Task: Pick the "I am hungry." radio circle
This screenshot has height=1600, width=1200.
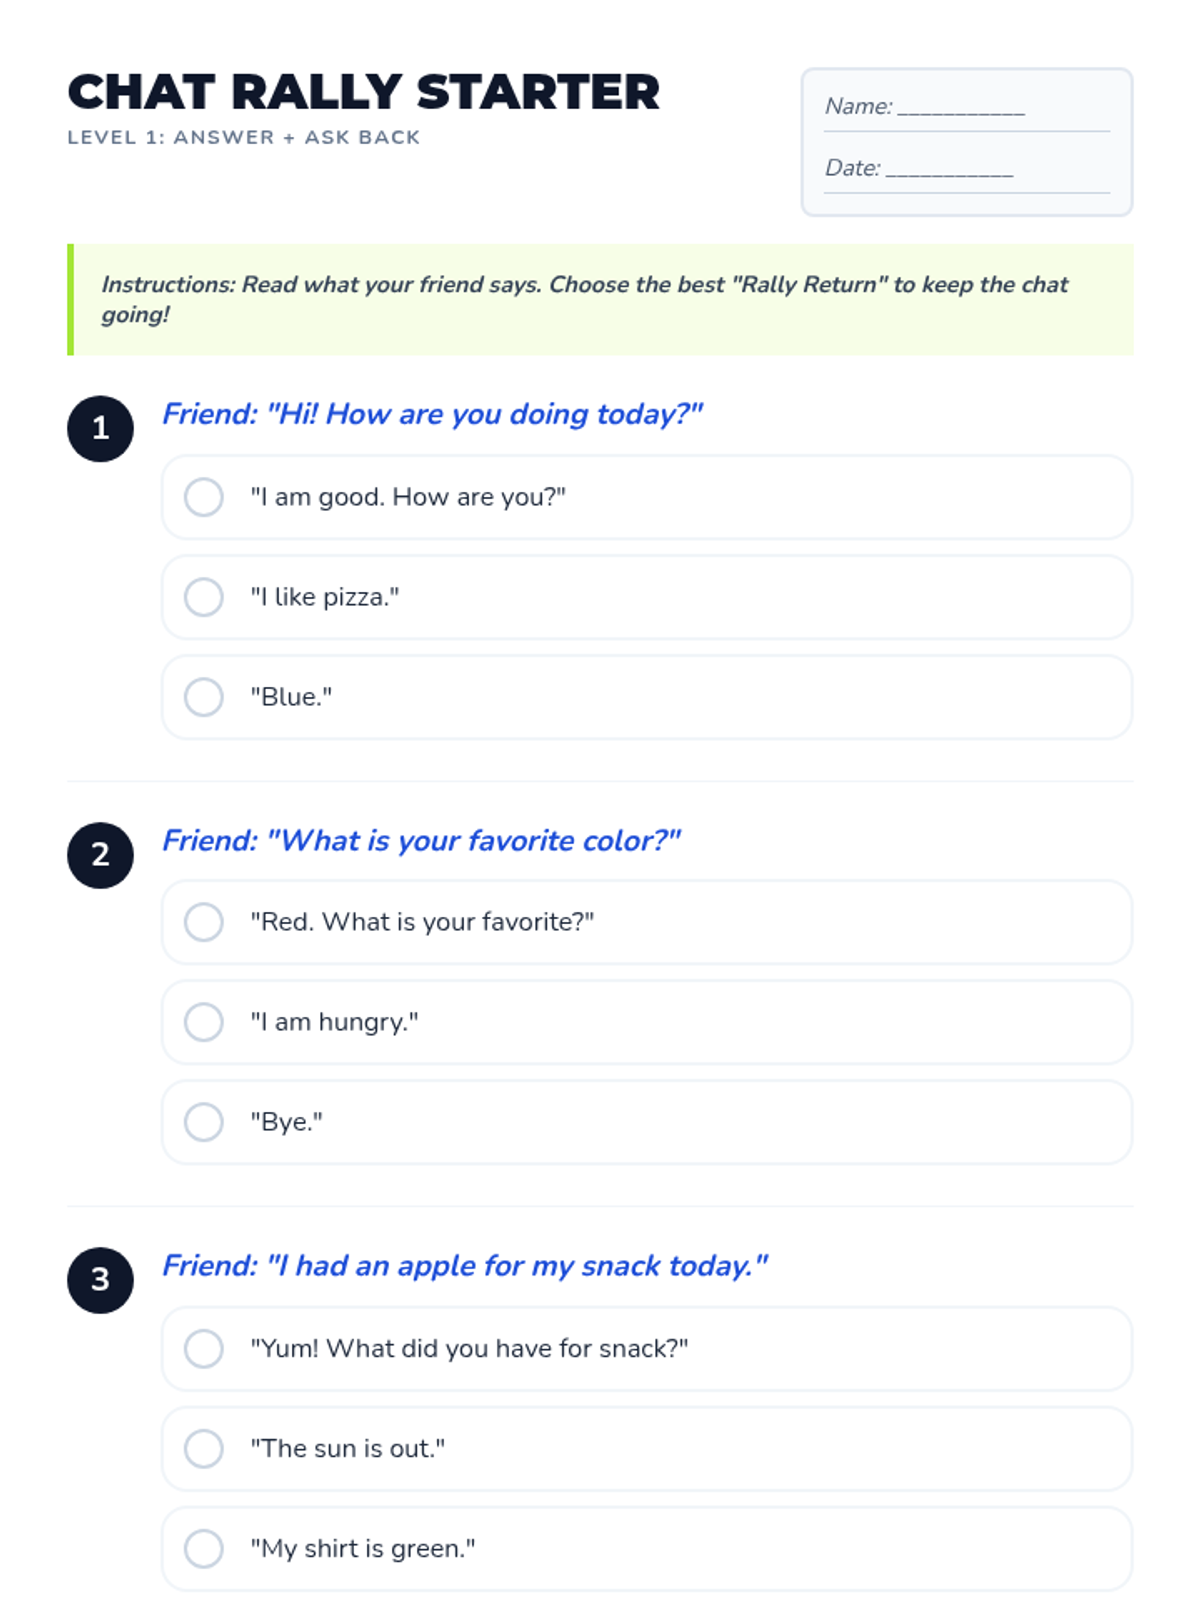Action: point(203,1022)
